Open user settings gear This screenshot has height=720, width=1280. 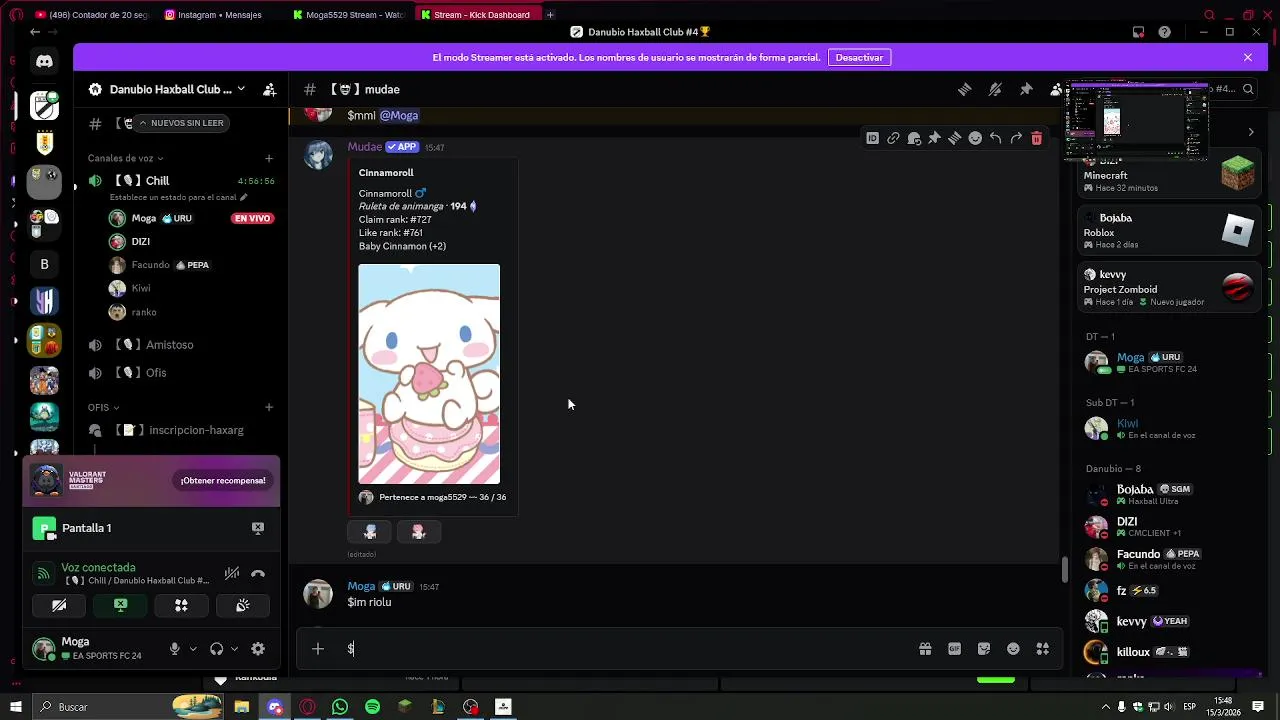[x=258, y=649]
